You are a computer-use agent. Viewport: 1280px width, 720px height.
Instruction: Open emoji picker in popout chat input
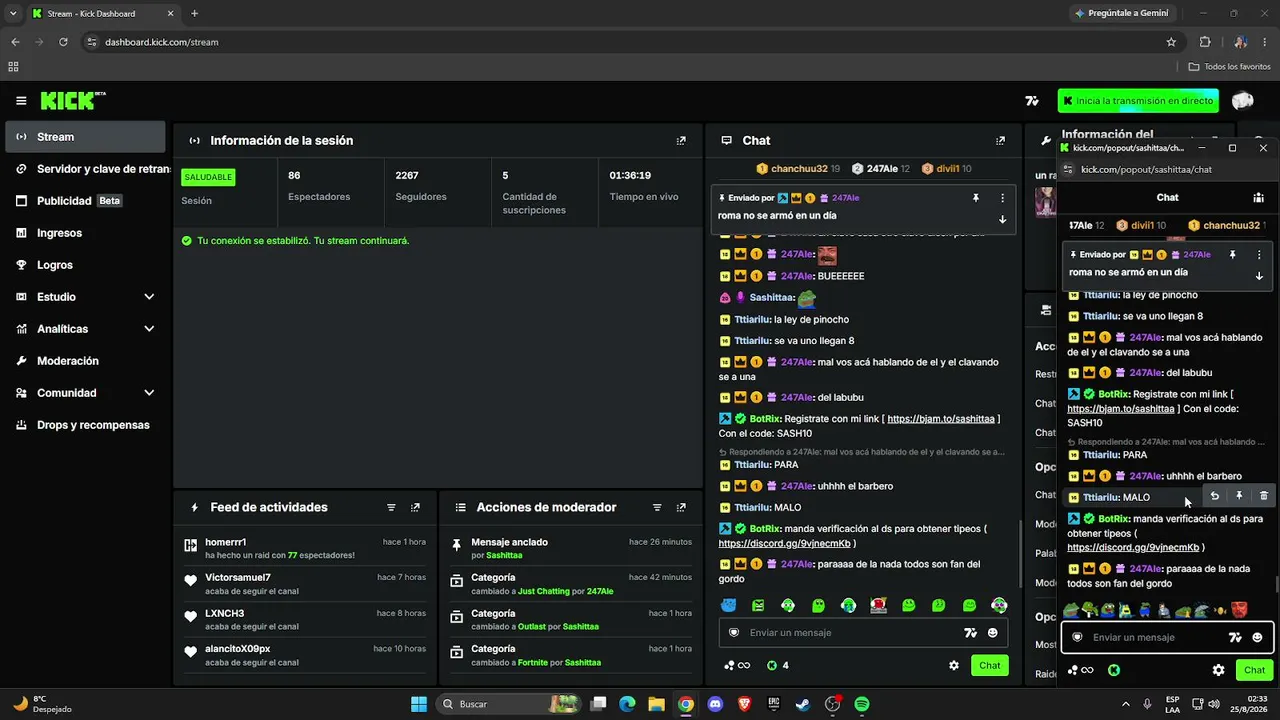1258,638
